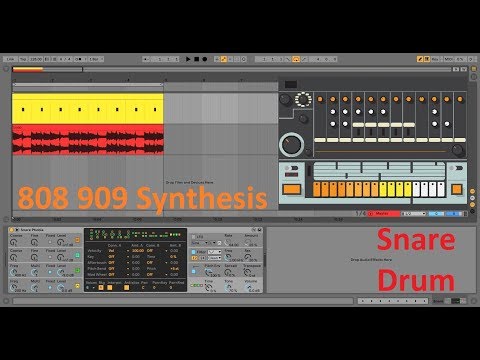480x360 pixels.
Task: Open MIDI Map Mode switch
Action: point(449,59)
